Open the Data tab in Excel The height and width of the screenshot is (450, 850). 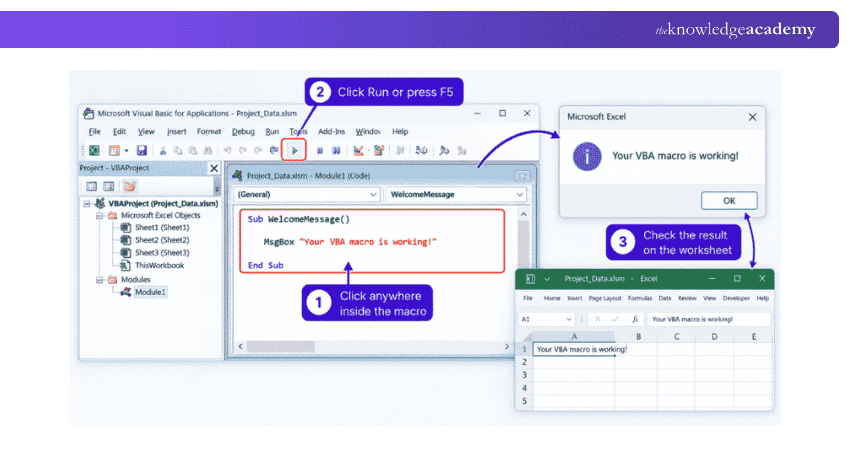point(665,298)
